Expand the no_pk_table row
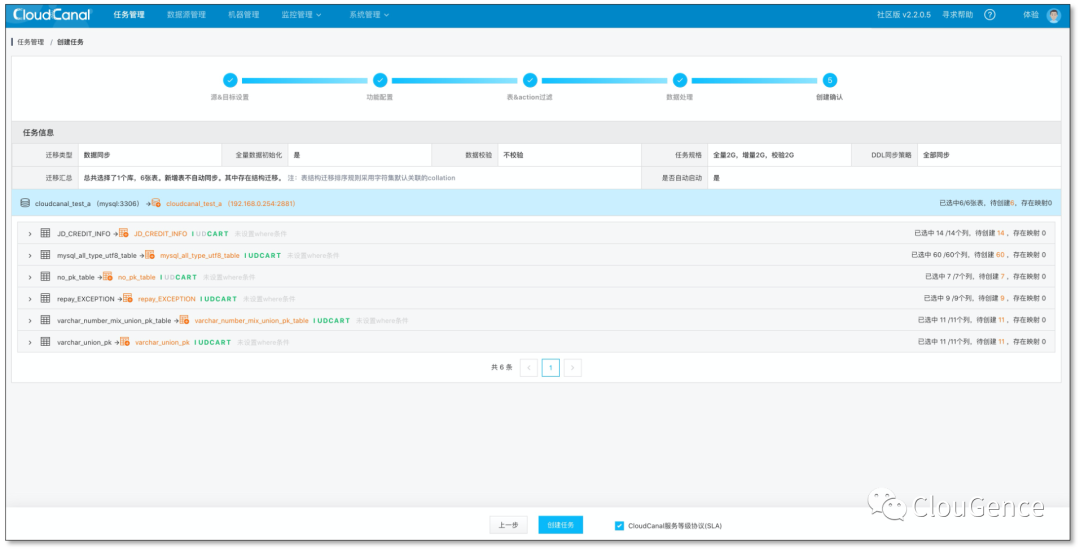The image size is (1080, 552). click(x=30, y=278)
